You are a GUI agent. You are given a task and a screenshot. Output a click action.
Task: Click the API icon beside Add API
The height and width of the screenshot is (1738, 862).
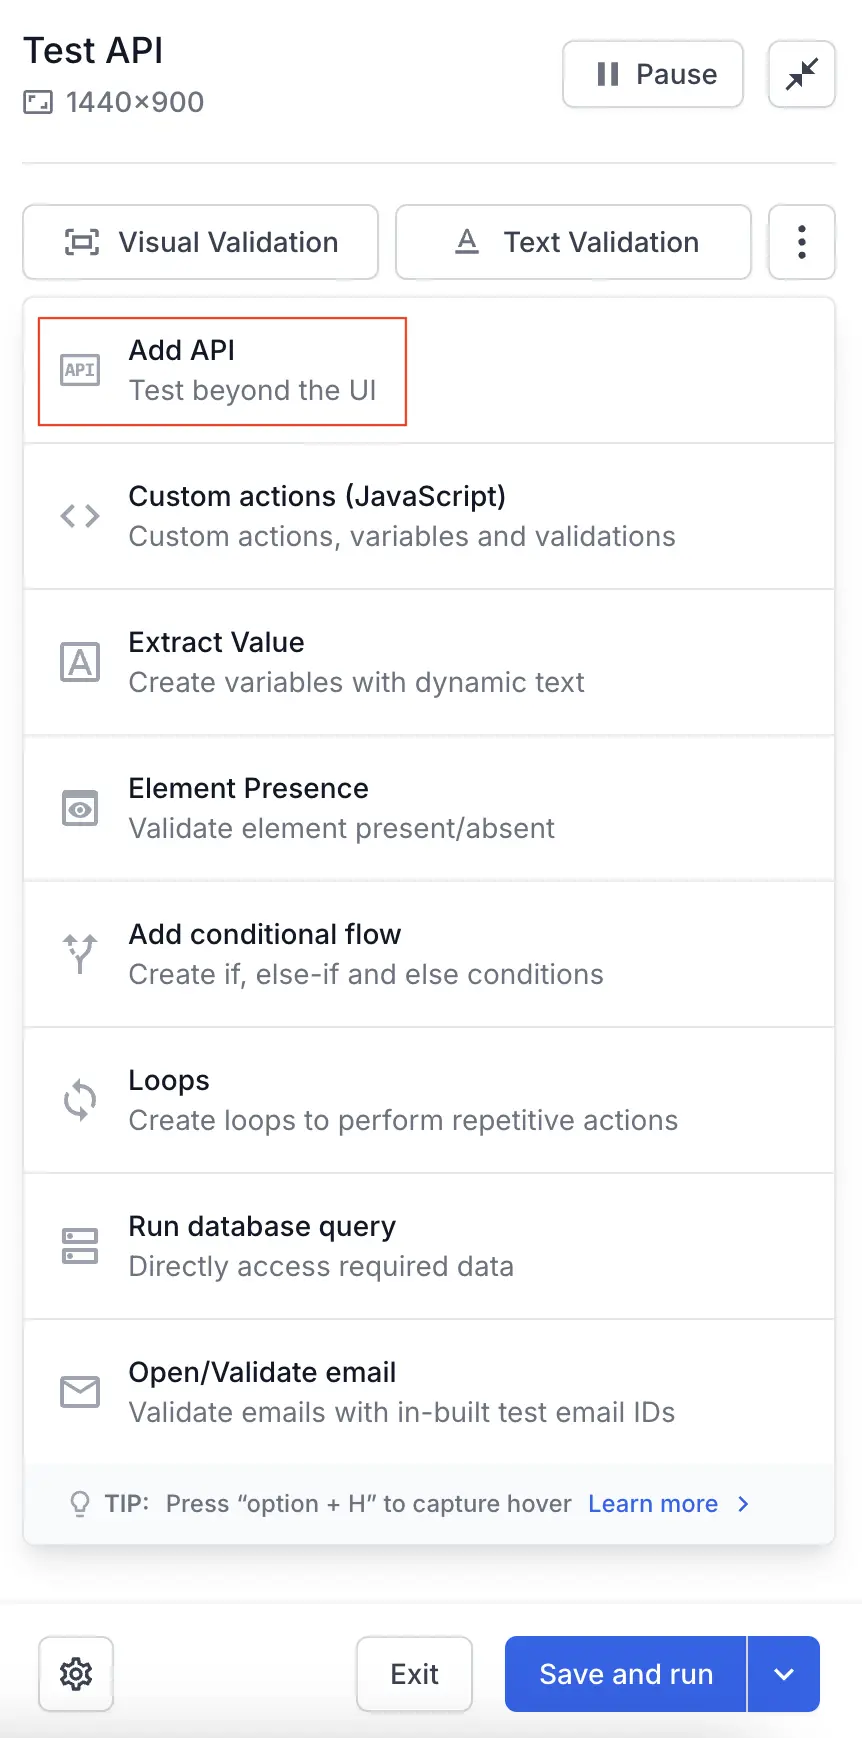(80, 370)
